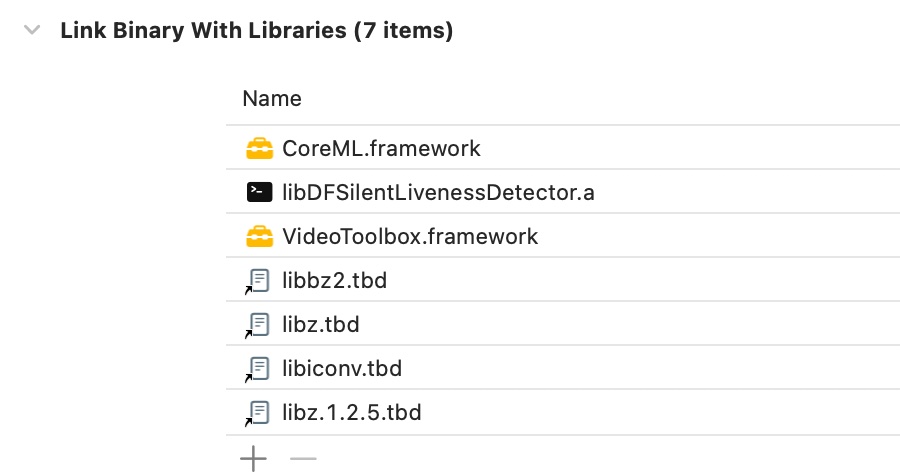Click the libDFSilentLivenessDetector.a terminal icon
Viewport: 900px width, 474px height.
pos(259,193)
